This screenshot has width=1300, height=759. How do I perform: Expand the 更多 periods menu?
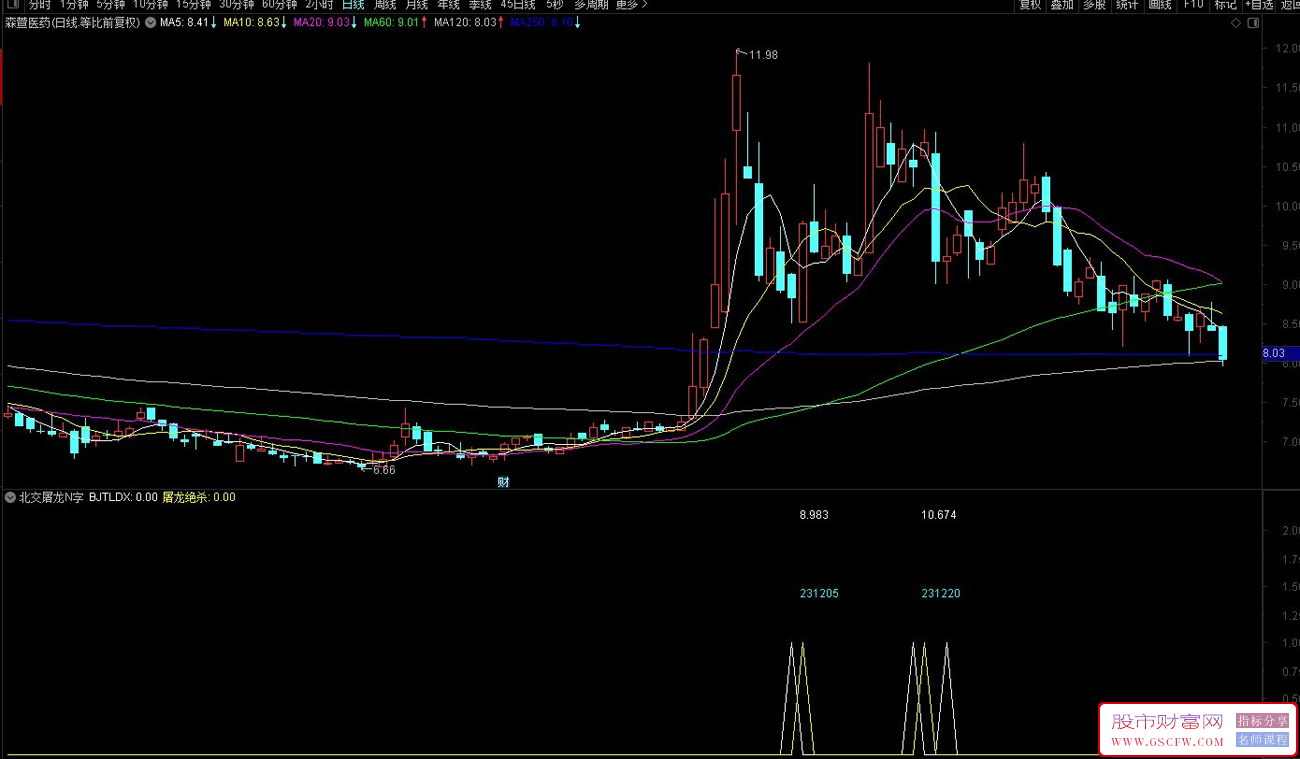coord(631,5)
